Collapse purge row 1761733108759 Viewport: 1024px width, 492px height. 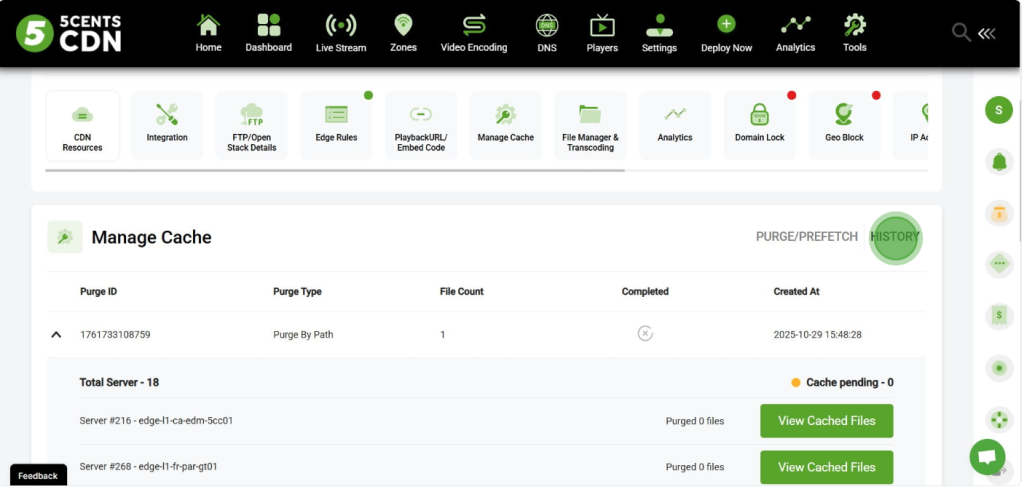click(x=56, y=335)
